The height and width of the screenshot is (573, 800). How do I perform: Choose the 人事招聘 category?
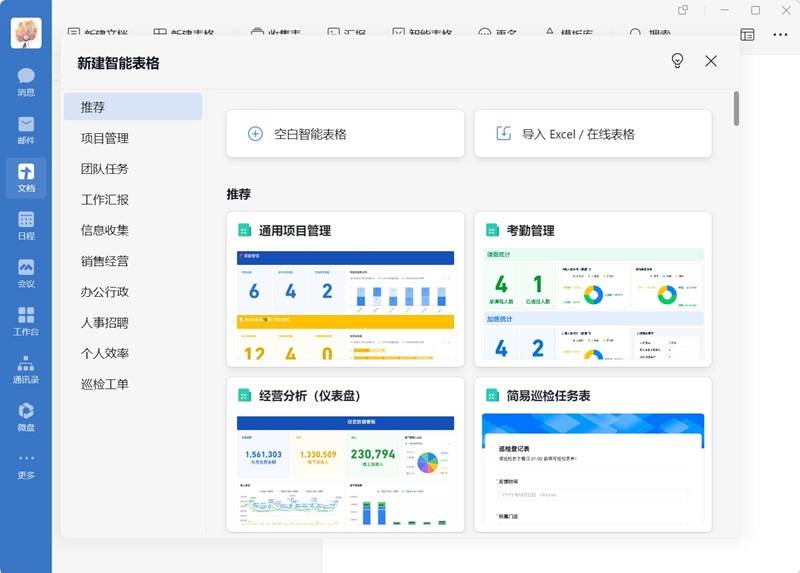[105, 323]
